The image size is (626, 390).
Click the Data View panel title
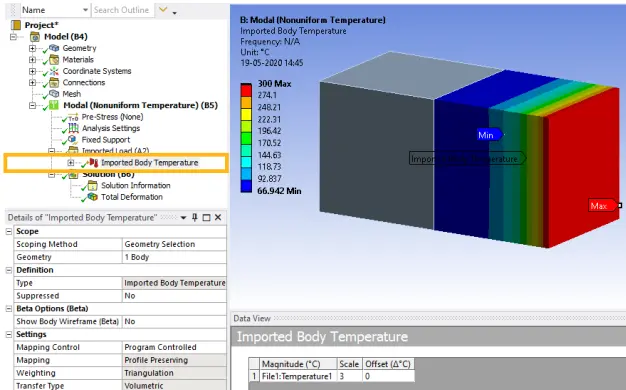(252, 318)
